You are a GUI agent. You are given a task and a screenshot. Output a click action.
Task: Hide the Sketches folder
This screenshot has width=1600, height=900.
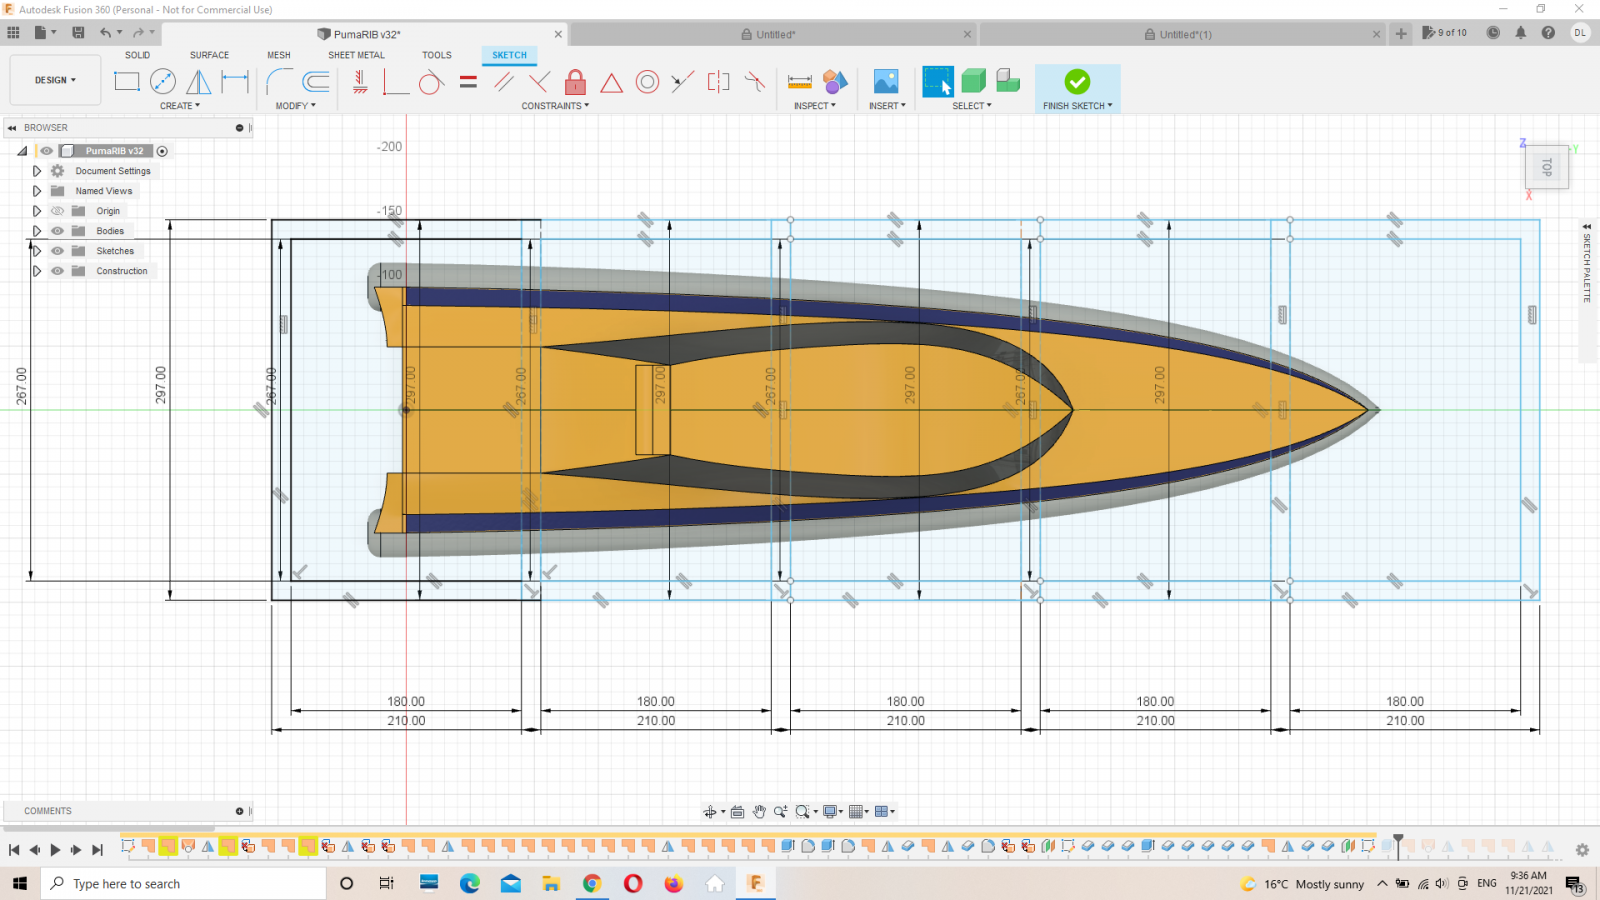click(x=57, y=251)
